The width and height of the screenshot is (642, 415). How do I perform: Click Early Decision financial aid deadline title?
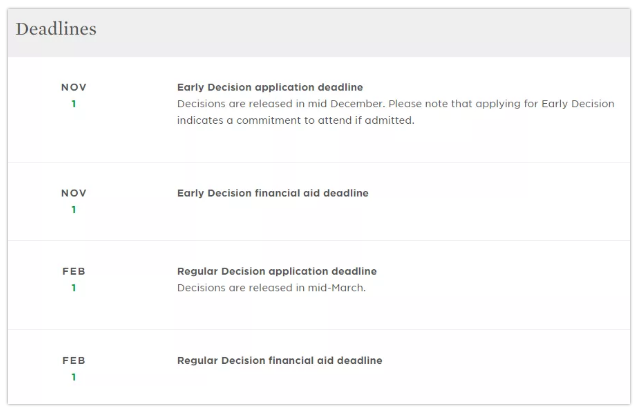273,193
